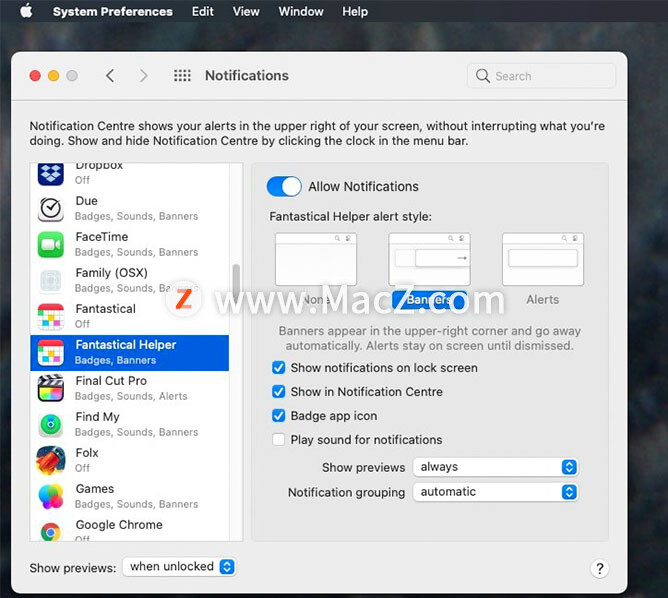Select the Folx rocket icon
The height and width of the screenshot is (598, 668).
[51, 460]
